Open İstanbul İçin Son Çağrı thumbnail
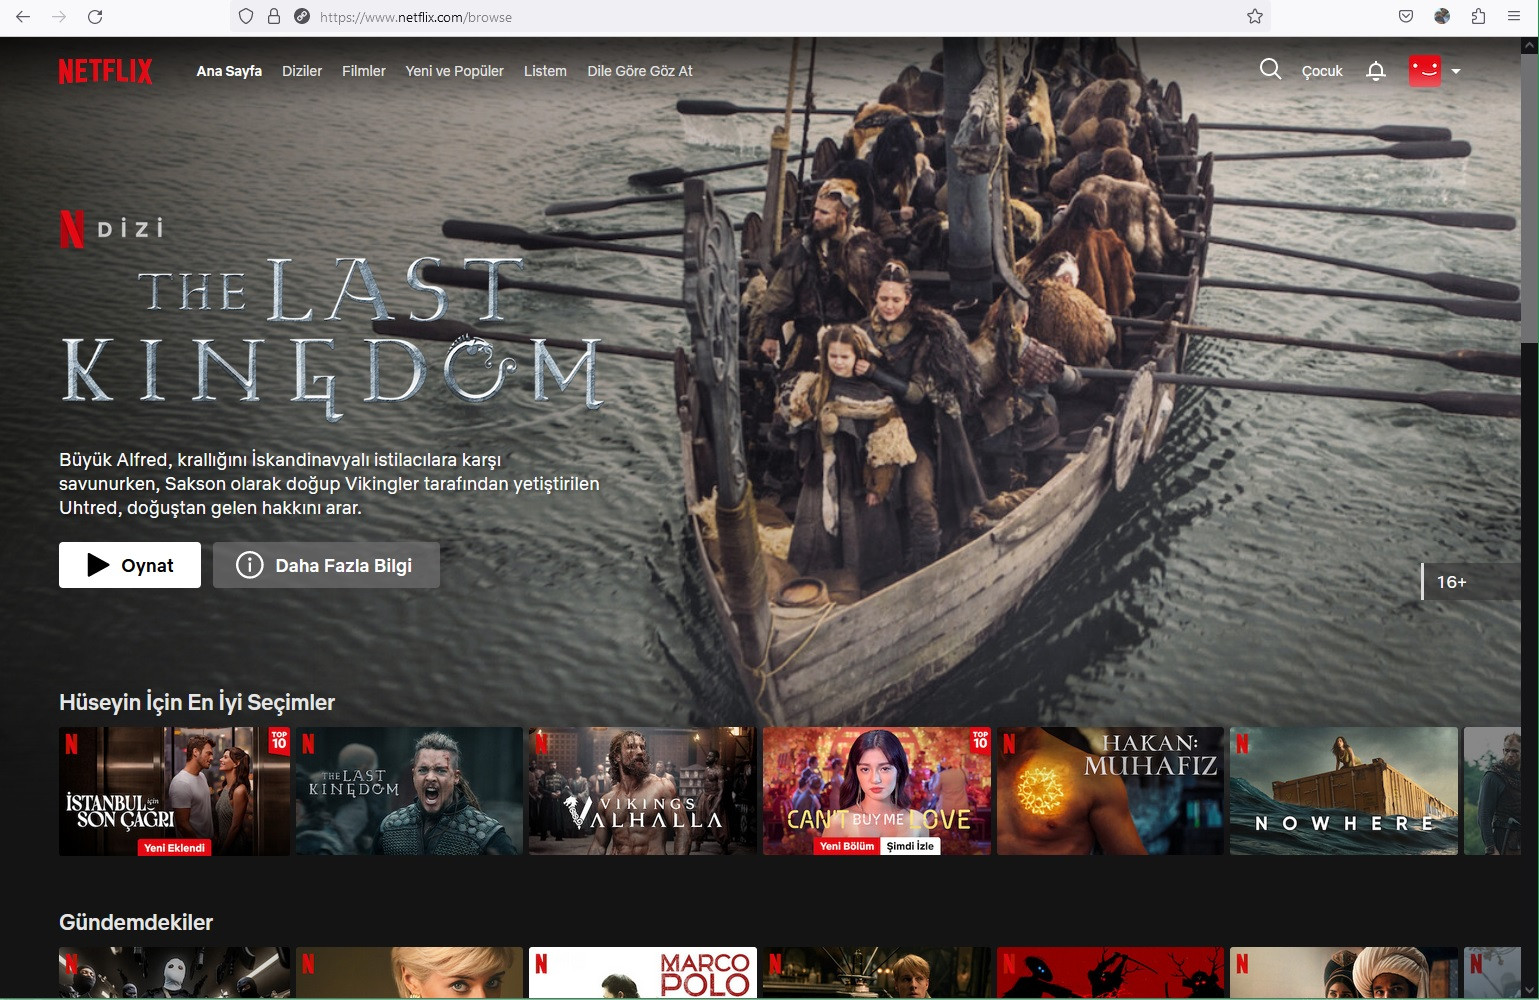The image size is (1539, 1000). pyautogui.click(x=174, y=791)
